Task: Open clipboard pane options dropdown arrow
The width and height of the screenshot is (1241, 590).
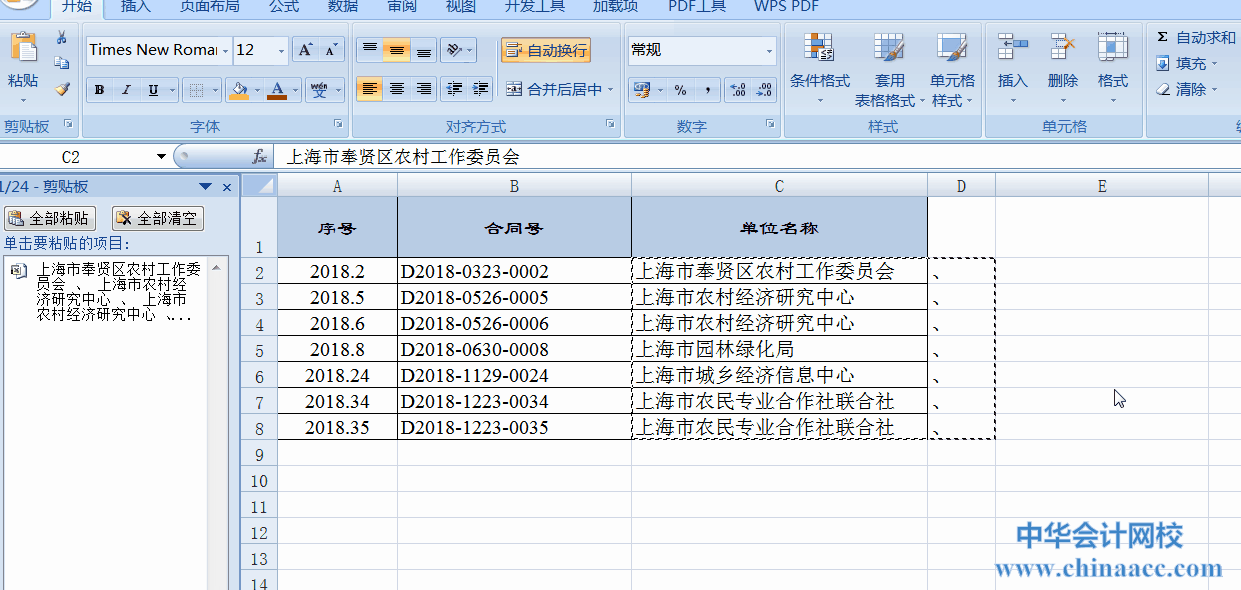Action: [205, 187]
